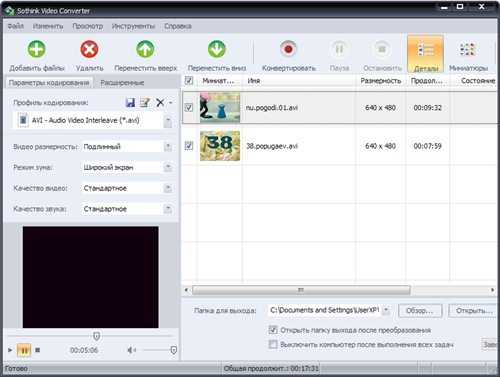The image size is (500, 377).
Task: Uncheck the 38.popugaev.avi file checkbox
Action: (189, 146)
